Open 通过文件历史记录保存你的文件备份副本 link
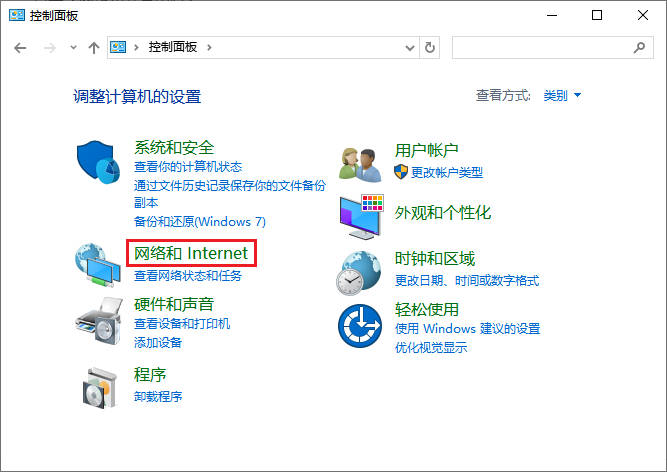 230,194
